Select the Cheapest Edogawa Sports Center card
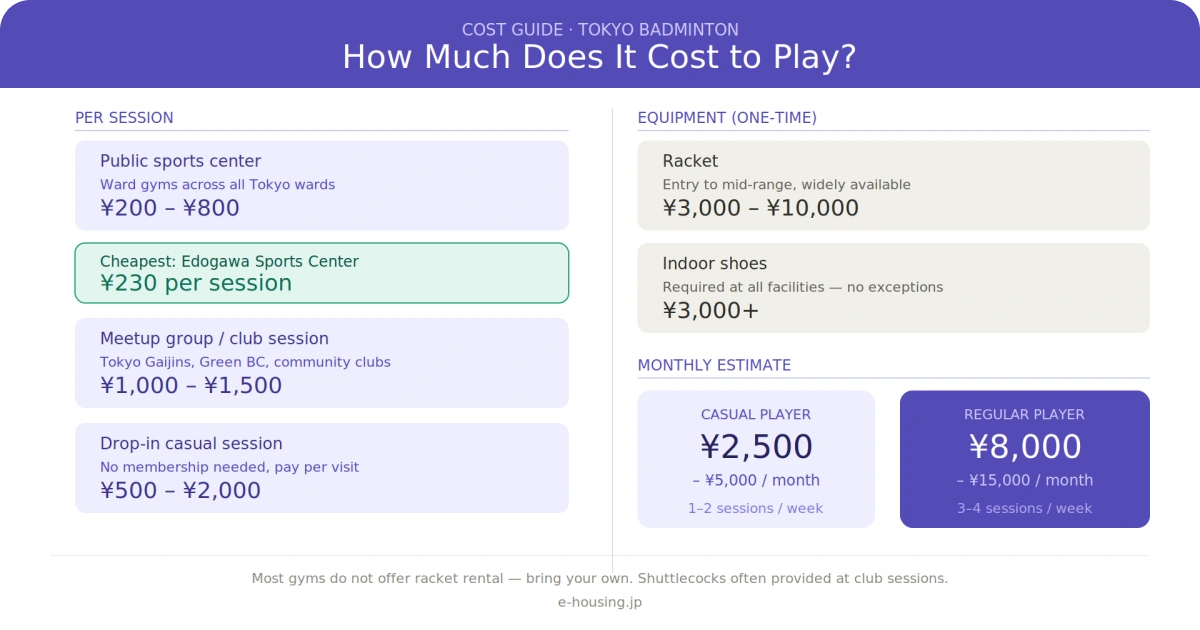This screenshot has width=1200, height=630. (321, 273)
